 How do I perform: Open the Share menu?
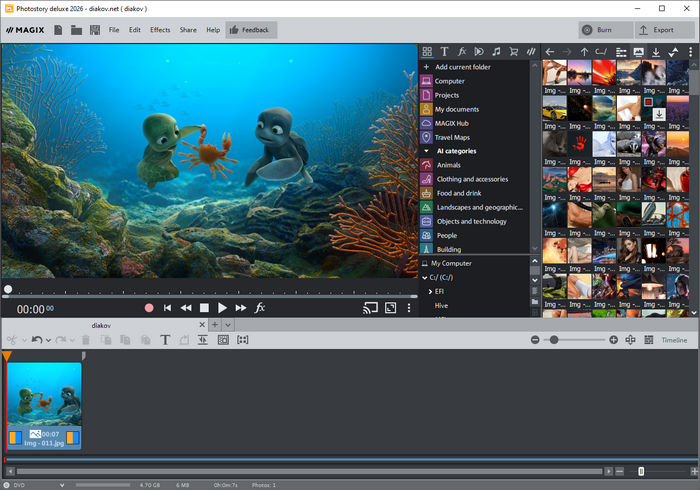point(188,30)
